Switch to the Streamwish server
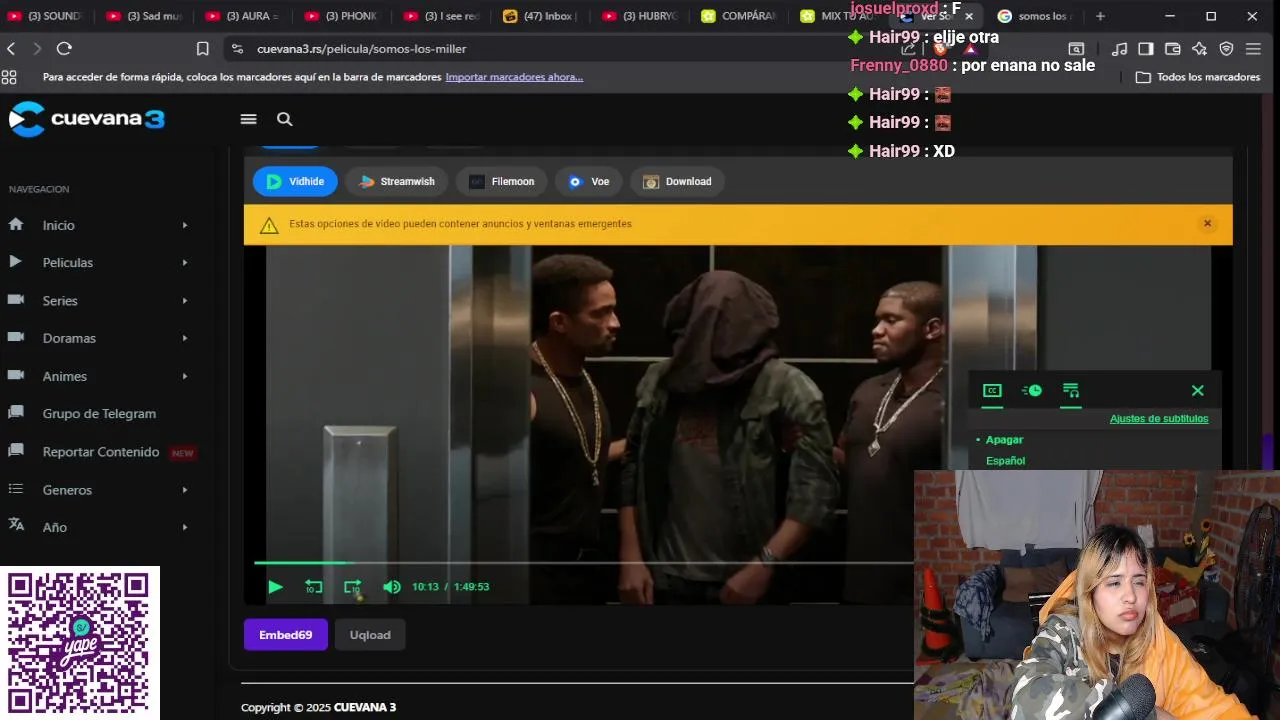 (397, 181)
